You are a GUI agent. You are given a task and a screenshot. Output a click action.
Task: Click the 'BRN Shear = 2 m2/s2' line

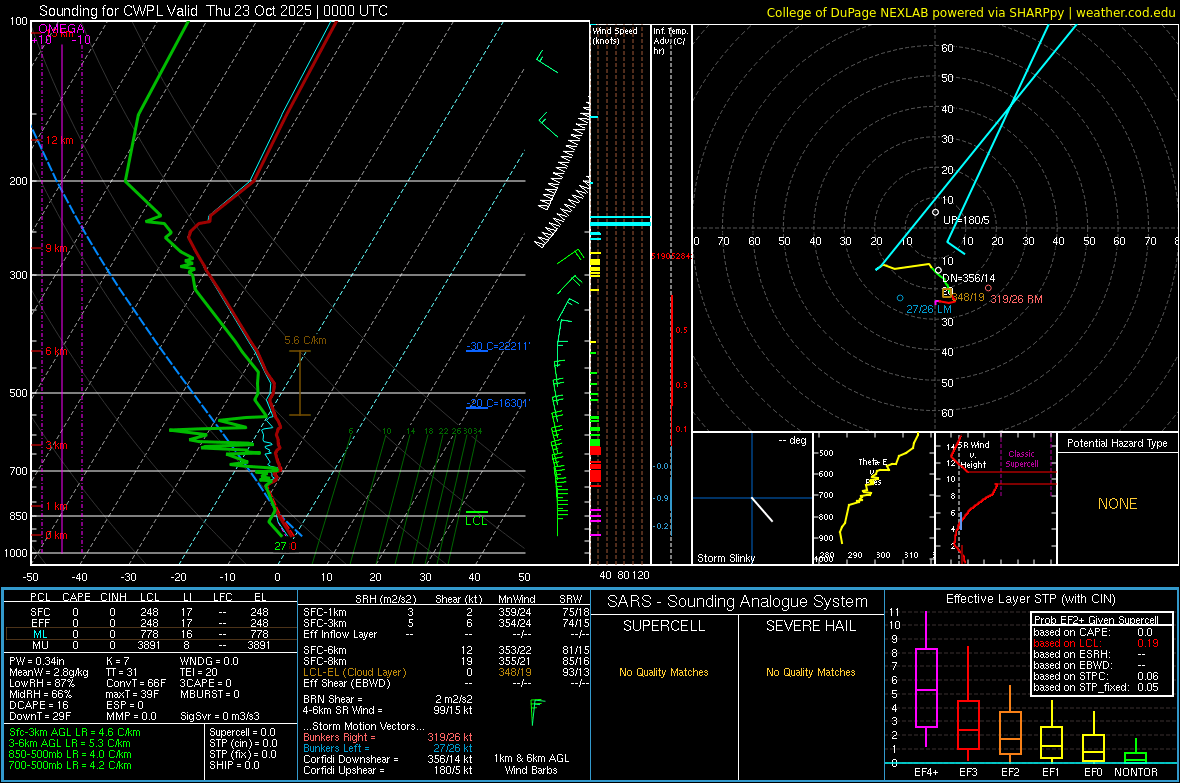point(388,699)
